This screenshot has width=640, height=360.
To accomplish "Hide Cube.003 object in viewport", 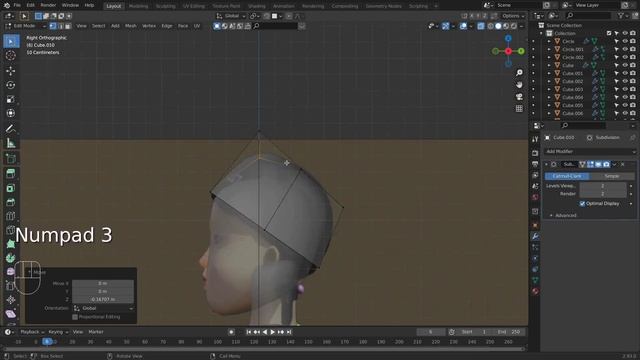I will (x=625, y=89).
